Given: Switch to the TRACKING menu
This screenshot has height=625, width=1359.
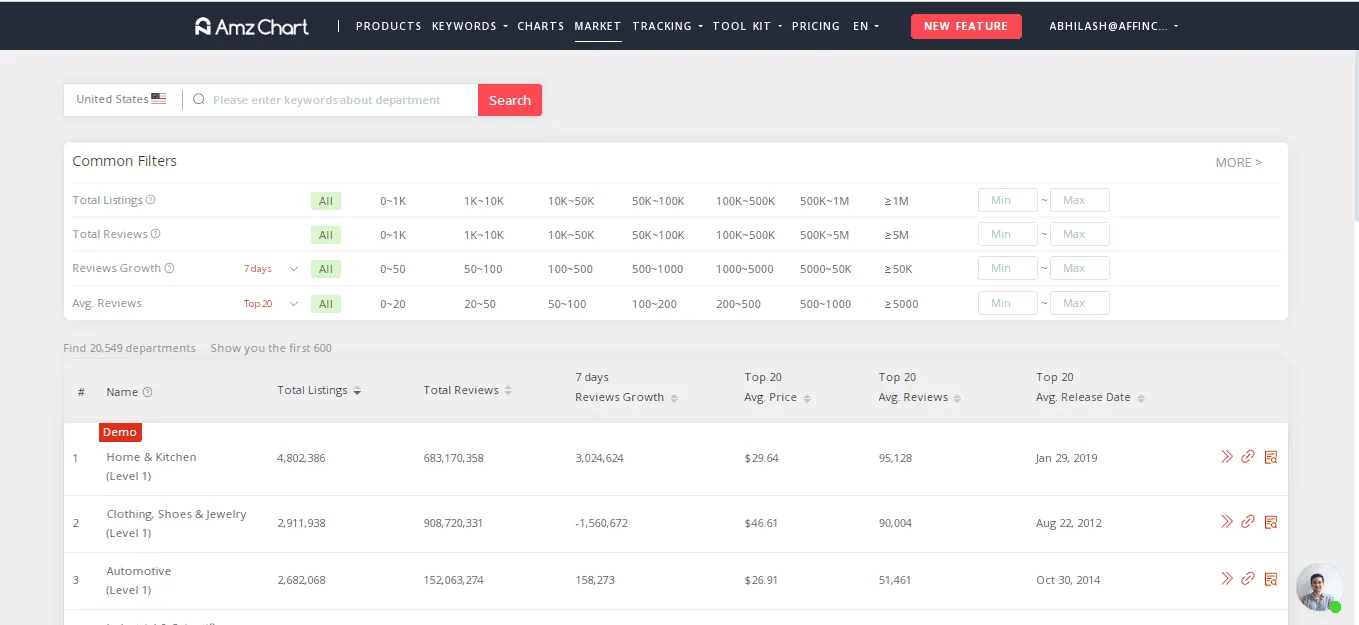Looking at the screenshot, I should (662, 26).
